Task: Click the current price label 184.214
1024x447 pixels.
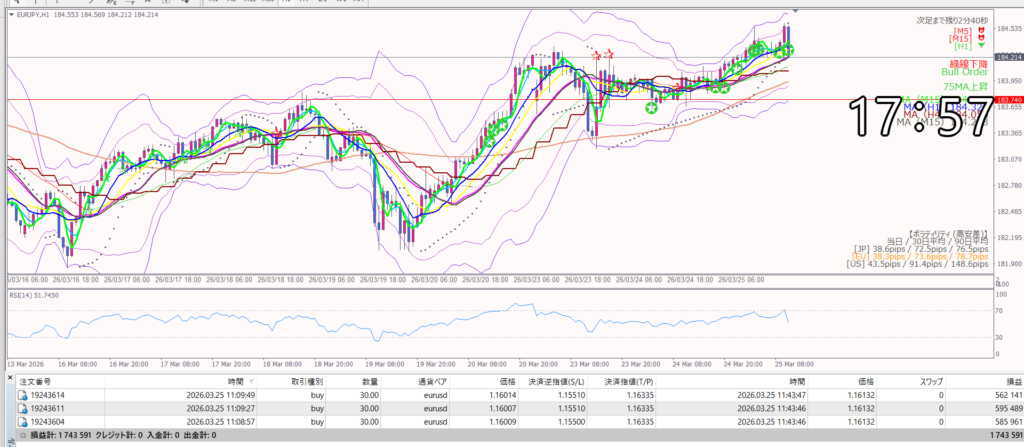Action: pos(1010,58)
